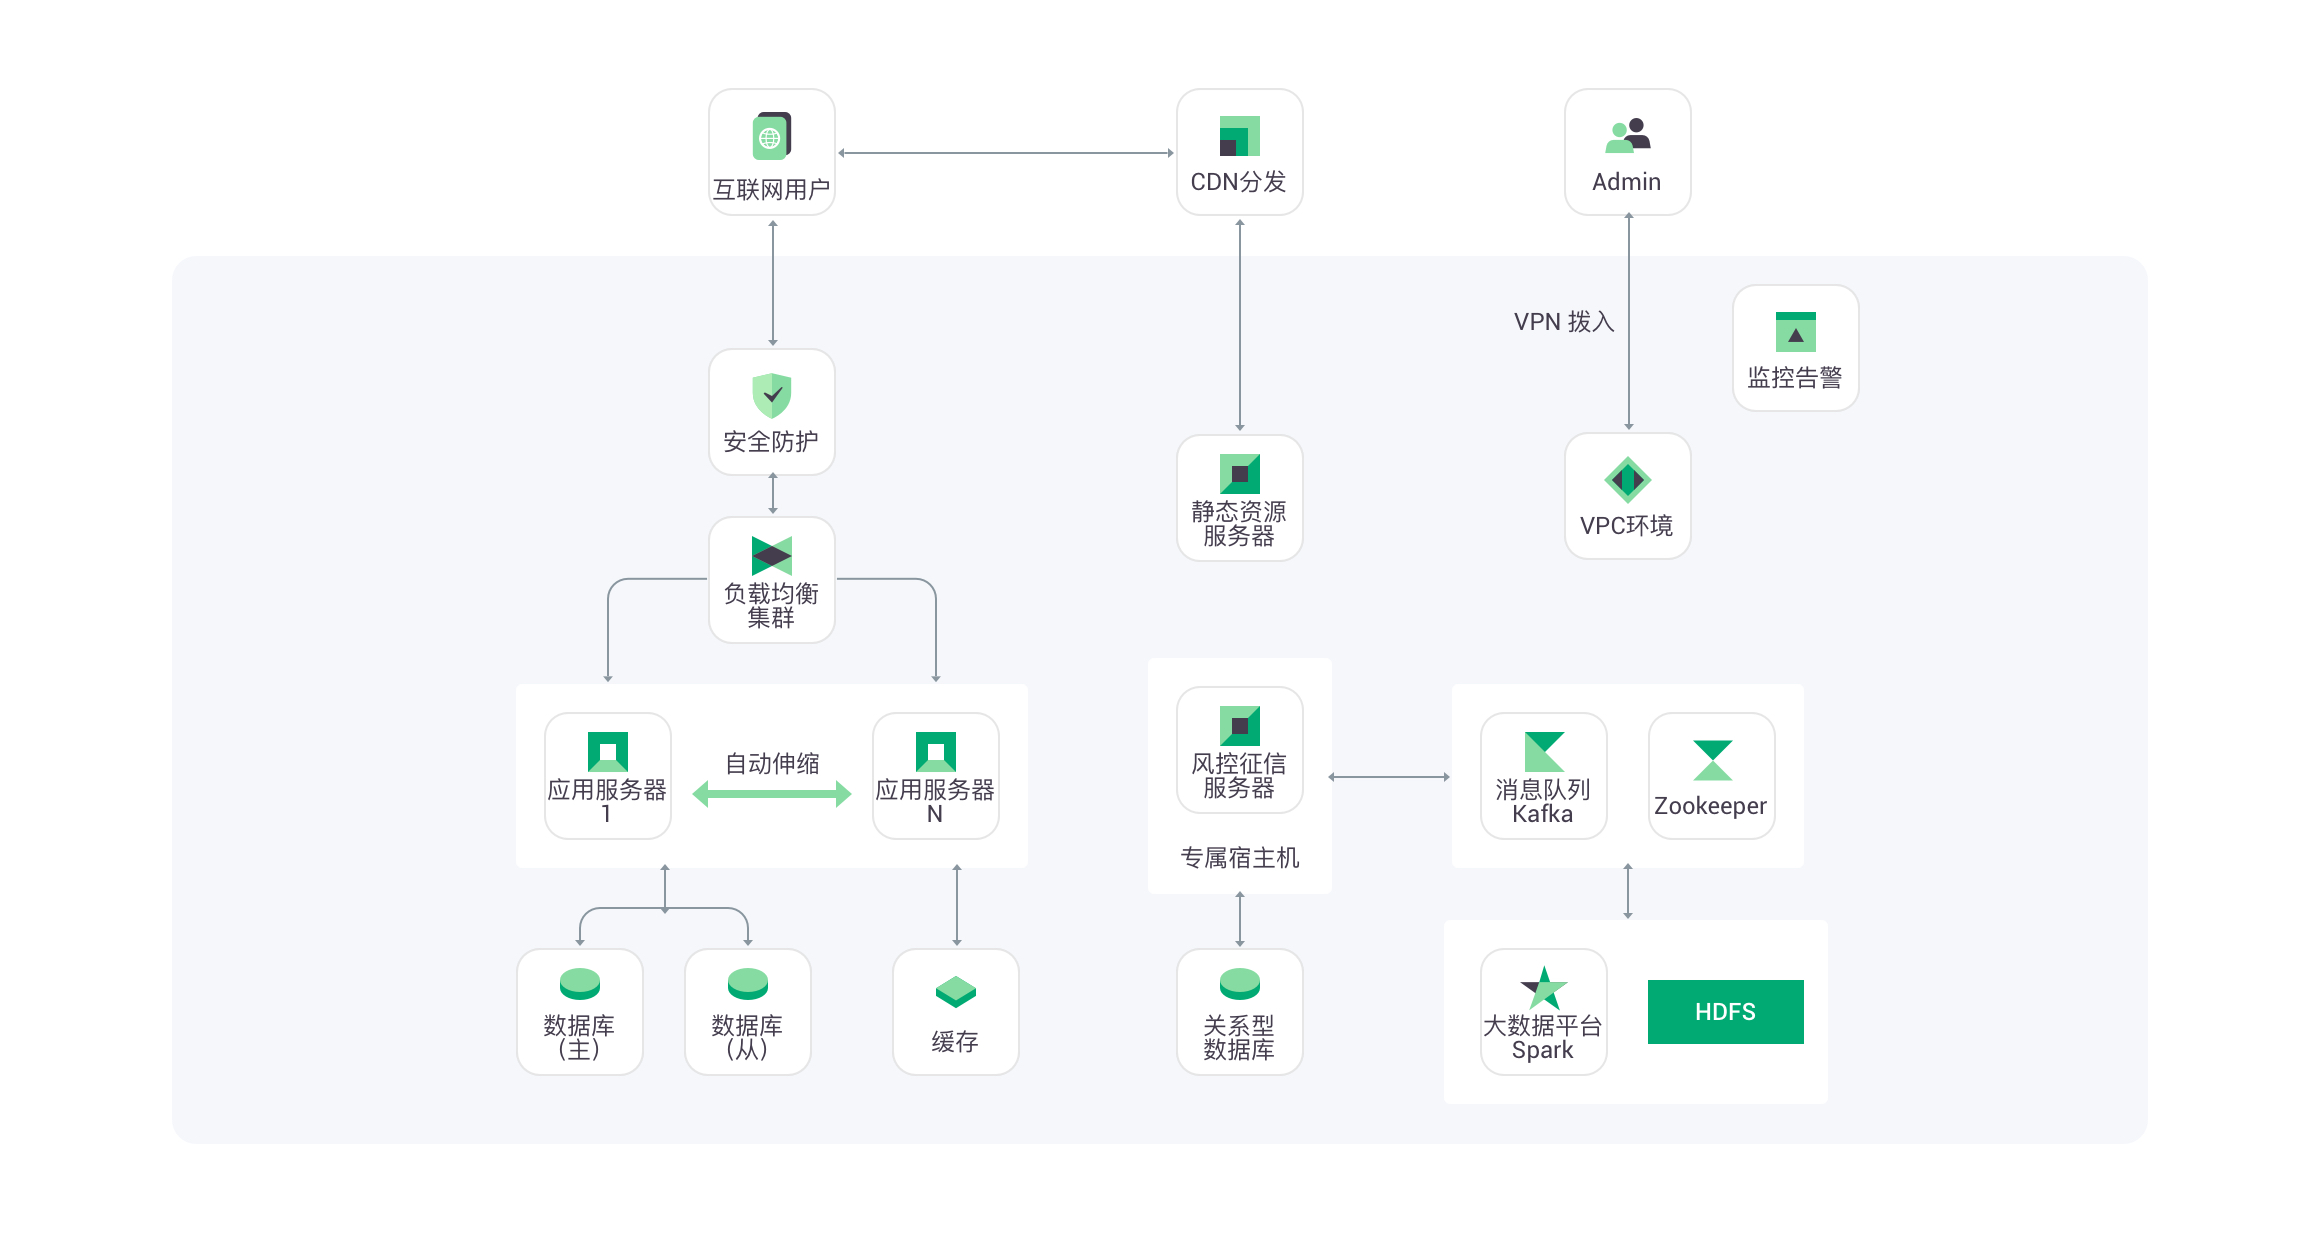
Task: Select the 缓存 label text
Action: (955, 1042)
